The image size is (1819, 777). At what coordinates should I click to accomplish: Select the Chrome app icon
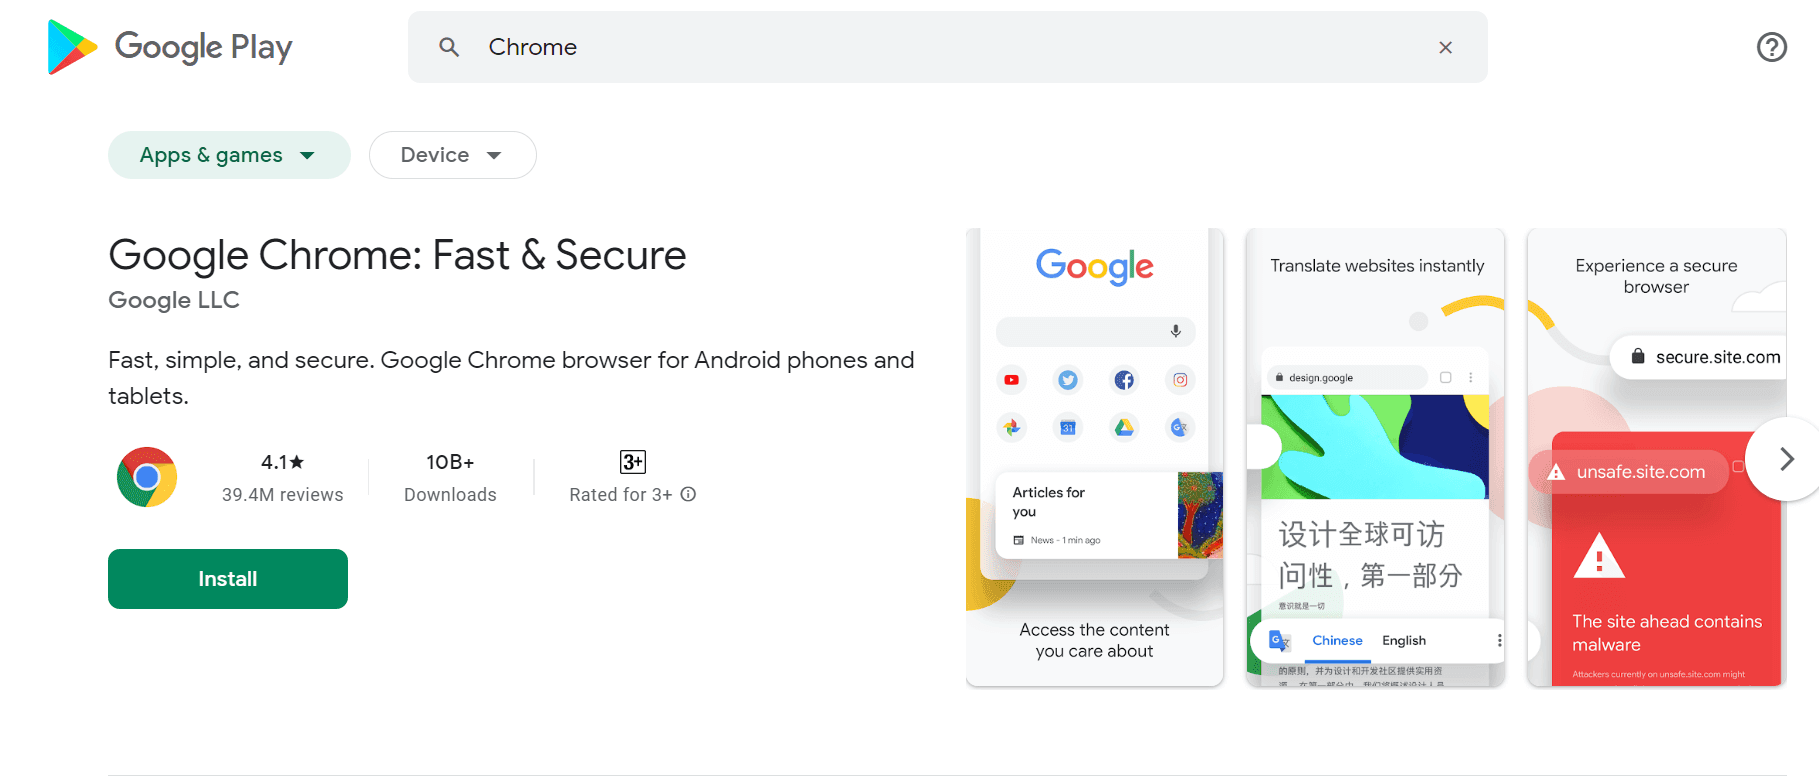pos(146,477)
